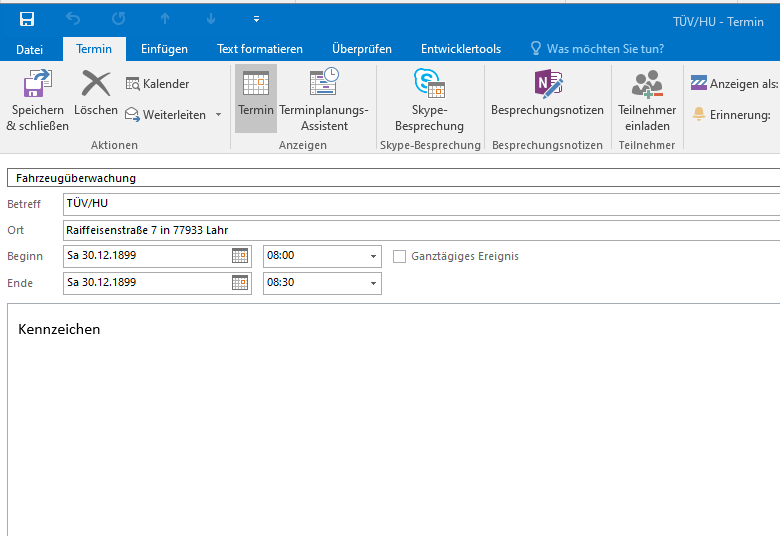
Task: Click the Betreff field containing TÜV/HU
Action: click(x=421, y=204)
